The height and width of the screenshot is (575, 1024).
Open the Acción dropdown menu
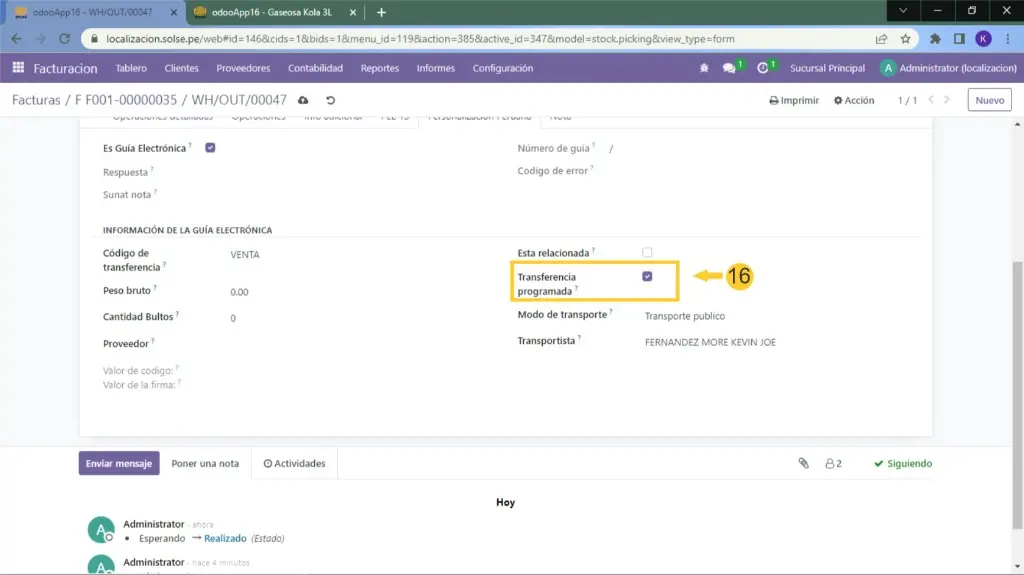pyautogui.click(x=852, y=101)
